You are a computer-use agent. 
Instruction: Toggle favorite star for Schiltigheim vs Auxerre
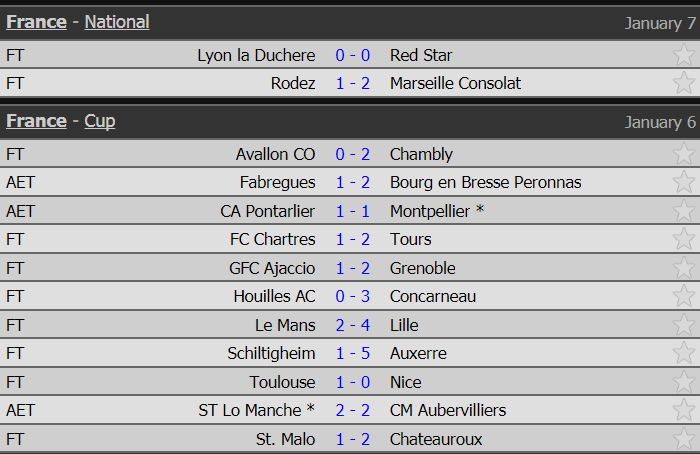[x=684, y=353]
